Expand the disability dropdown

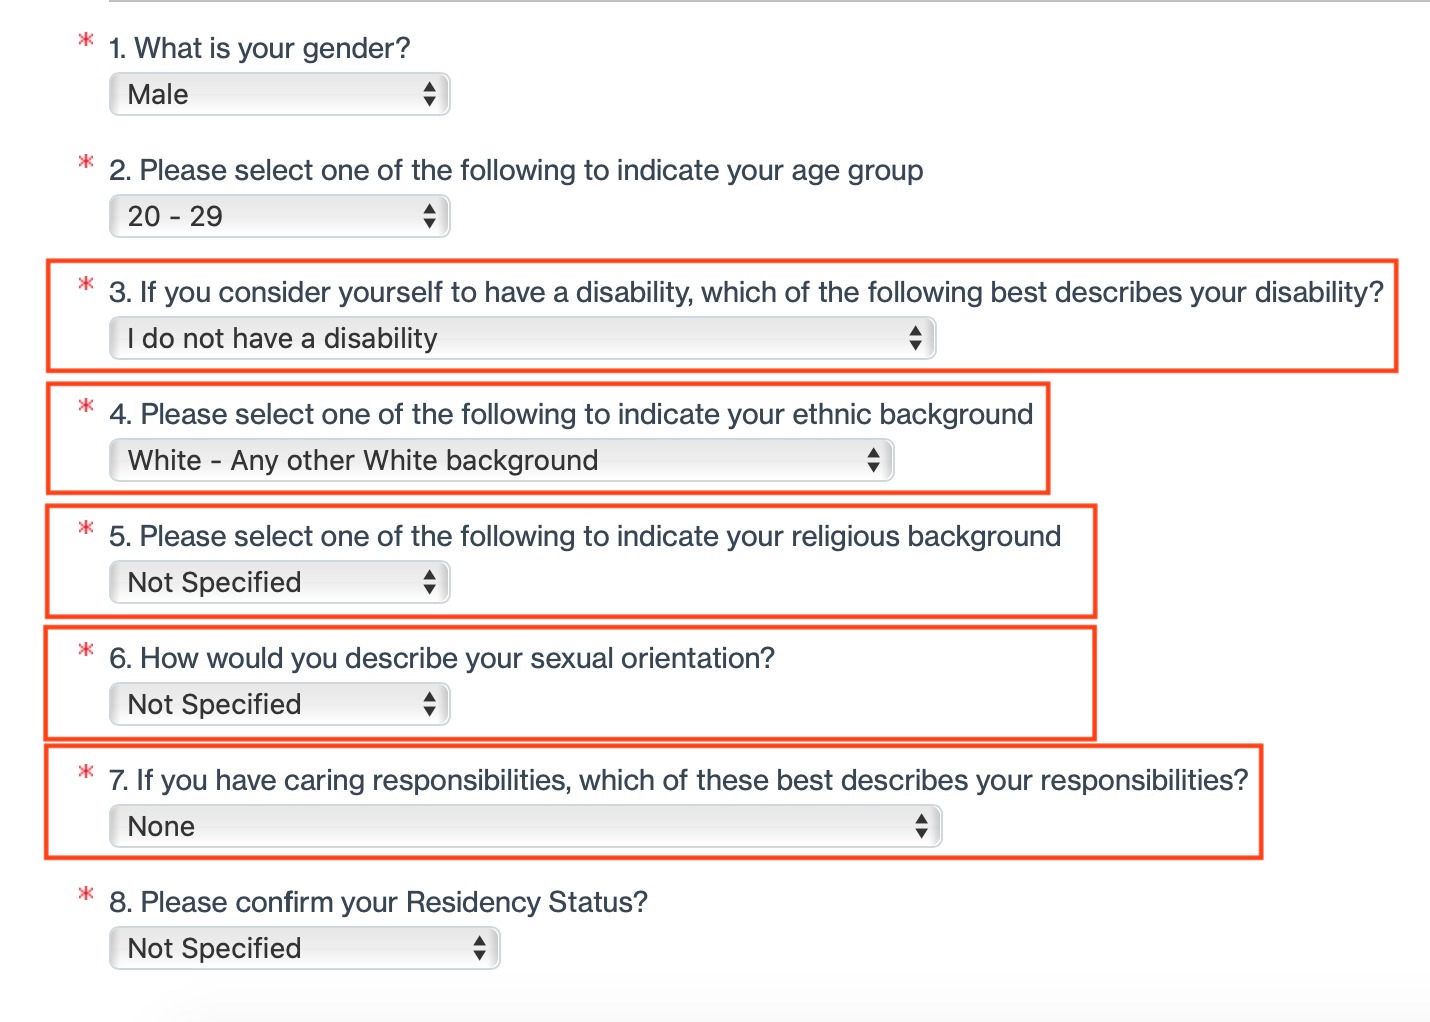click(521, 339)
